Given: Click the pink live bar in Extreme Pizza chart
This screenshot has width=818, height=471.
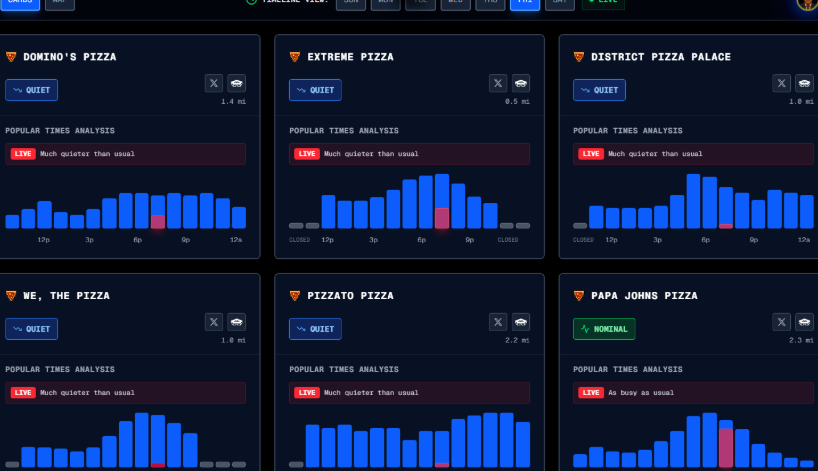Looking at the screenshot, I should pos(442,218).
